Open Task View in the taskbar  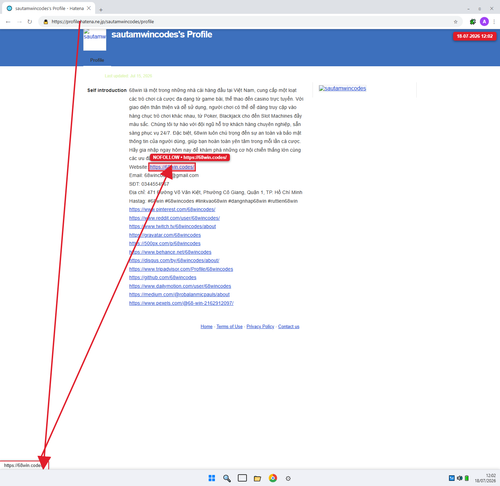(242, 478)
